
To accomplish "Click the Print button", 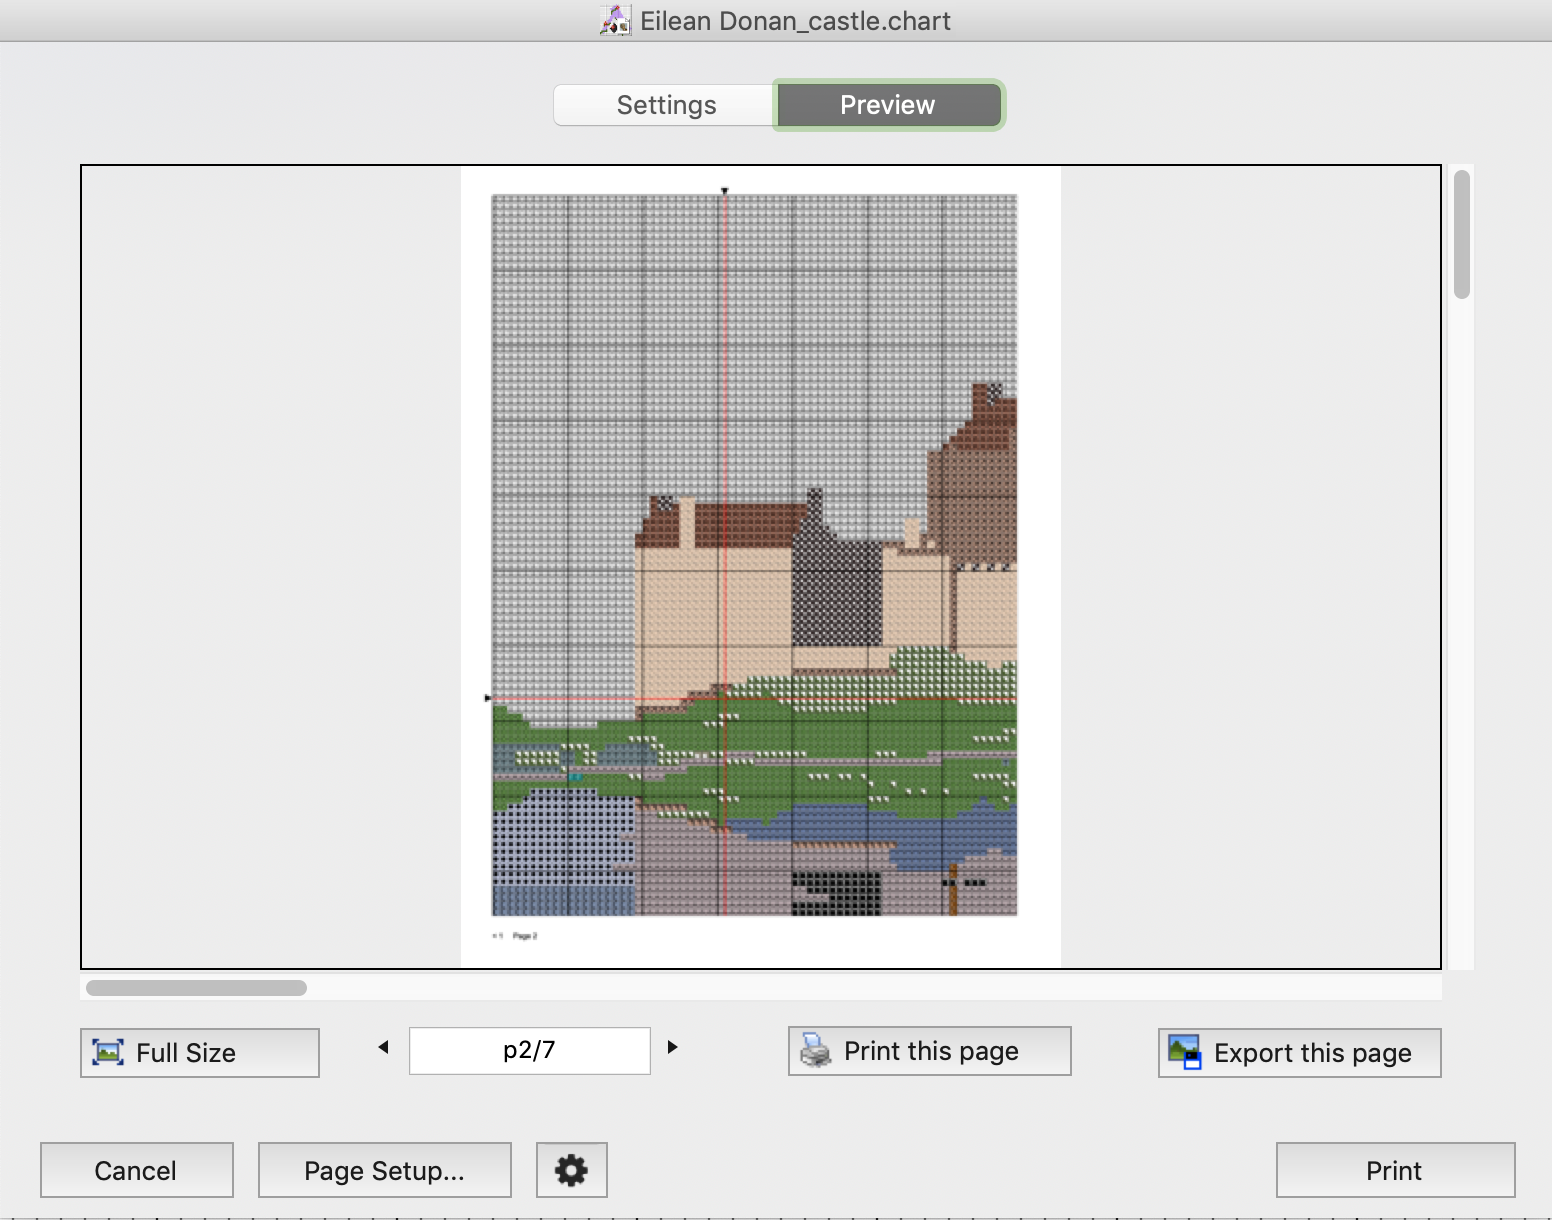I will coord(1394,1170).
